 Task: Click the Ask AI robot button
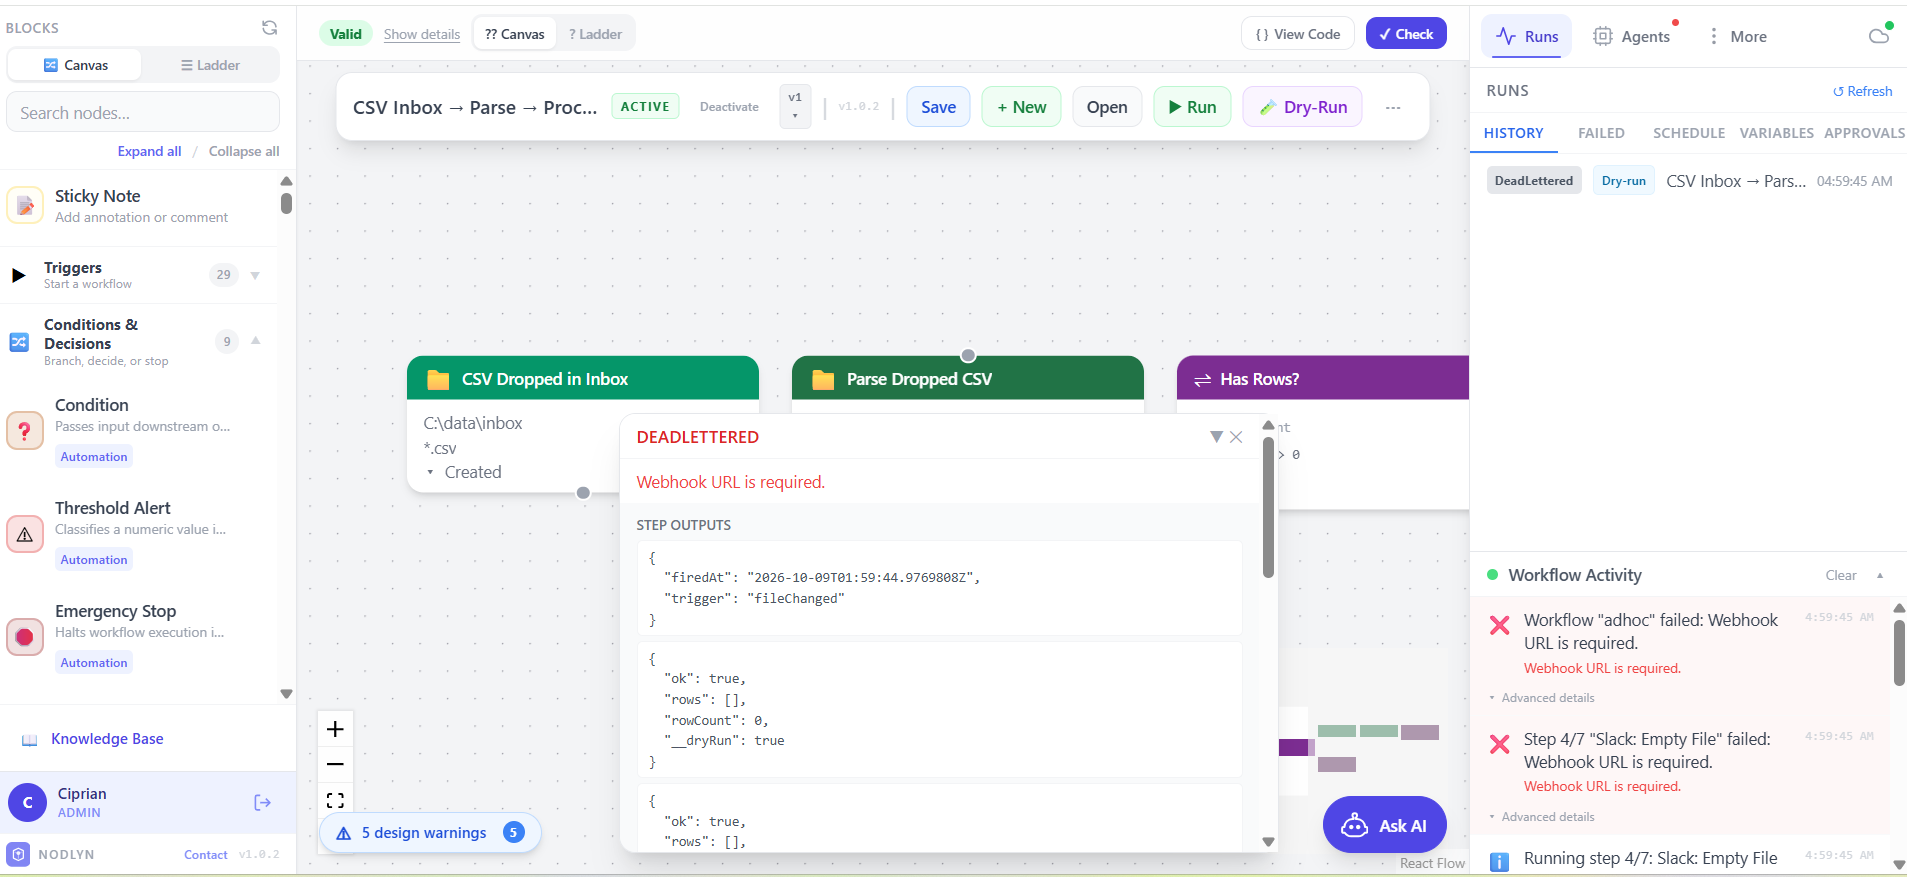pyautogui.click(x=1385, y=825)
